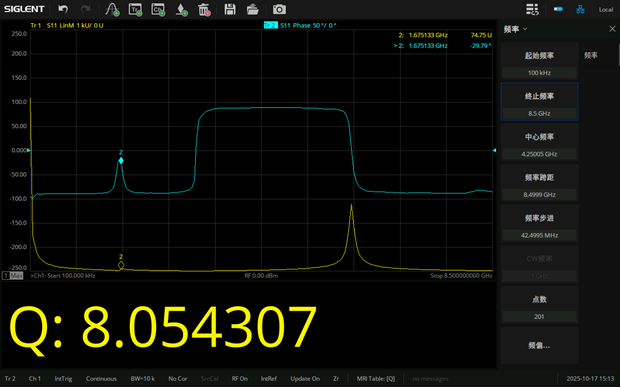Click RF 0.00 dBm power label
Image resolution: width=621 pixels, height=388 pixels.
point(261,276)
